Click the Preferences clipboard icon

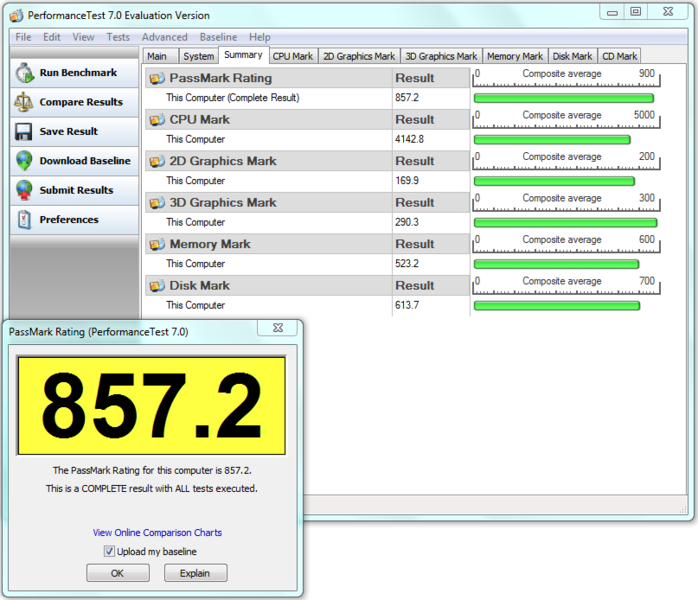pyautogui.click(x=24, y=219)
